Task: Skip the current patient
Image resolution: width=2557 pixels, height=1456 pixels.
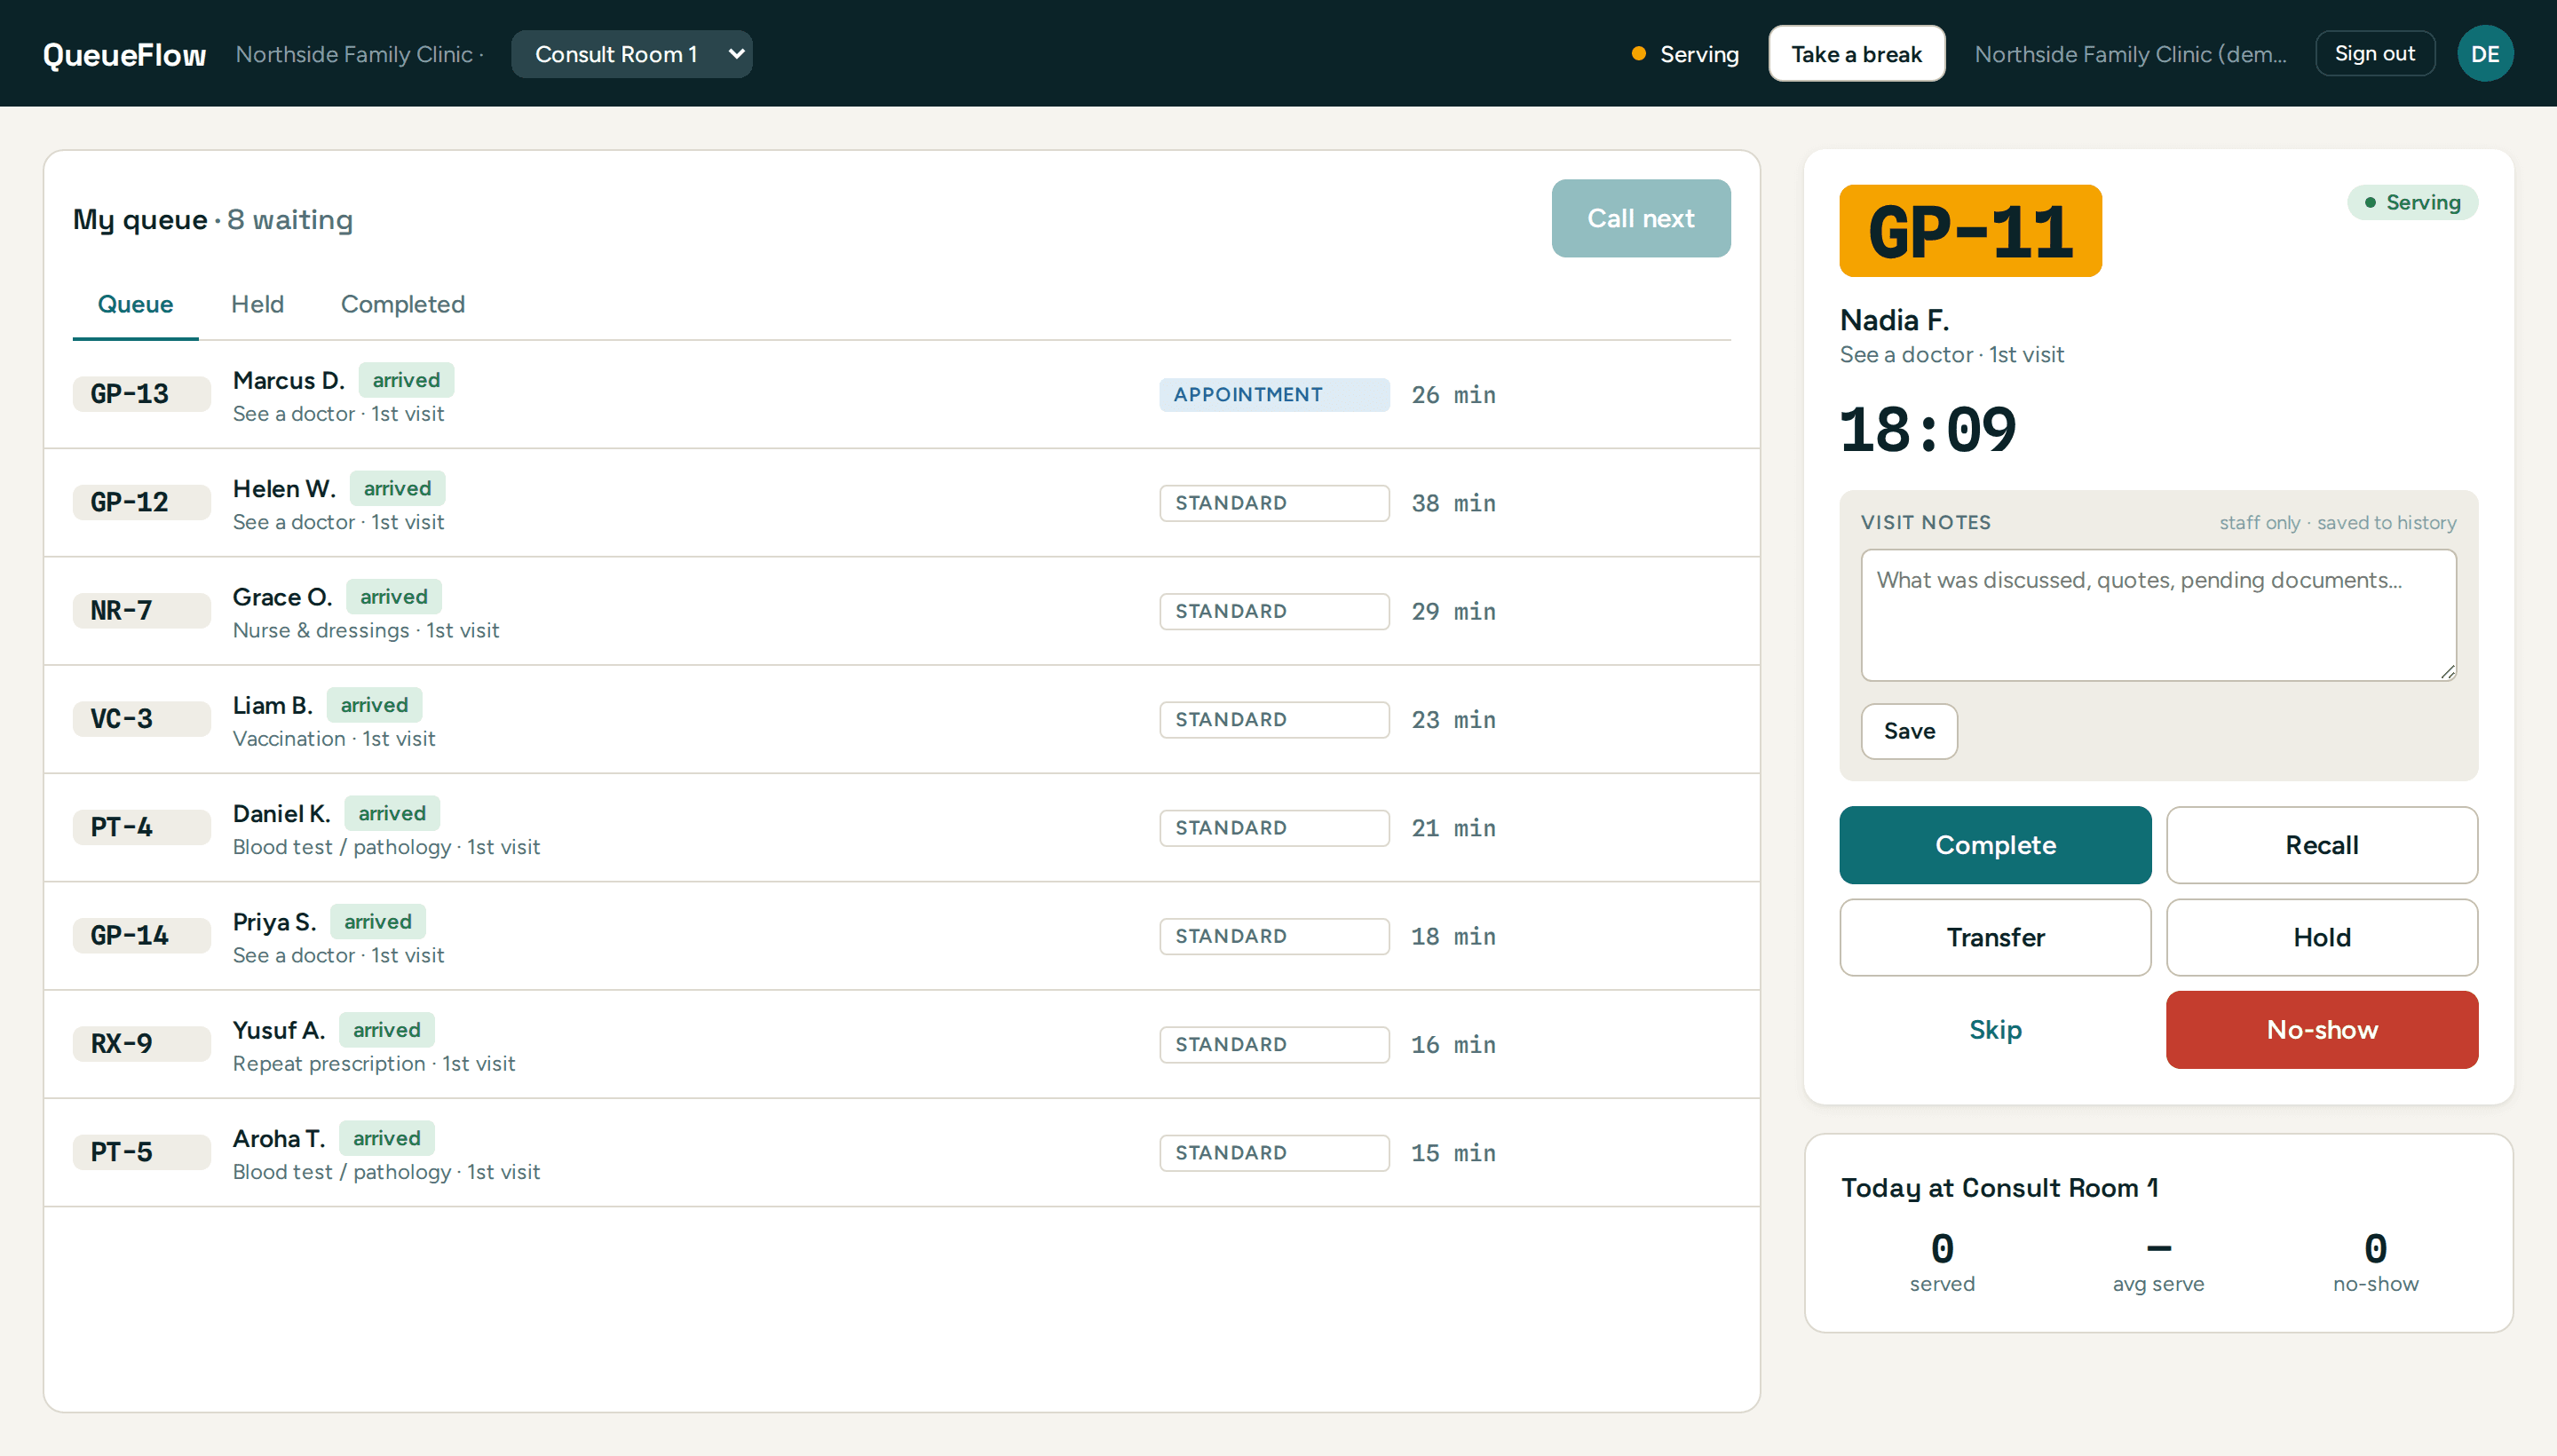Action: click(1995, 1029)
